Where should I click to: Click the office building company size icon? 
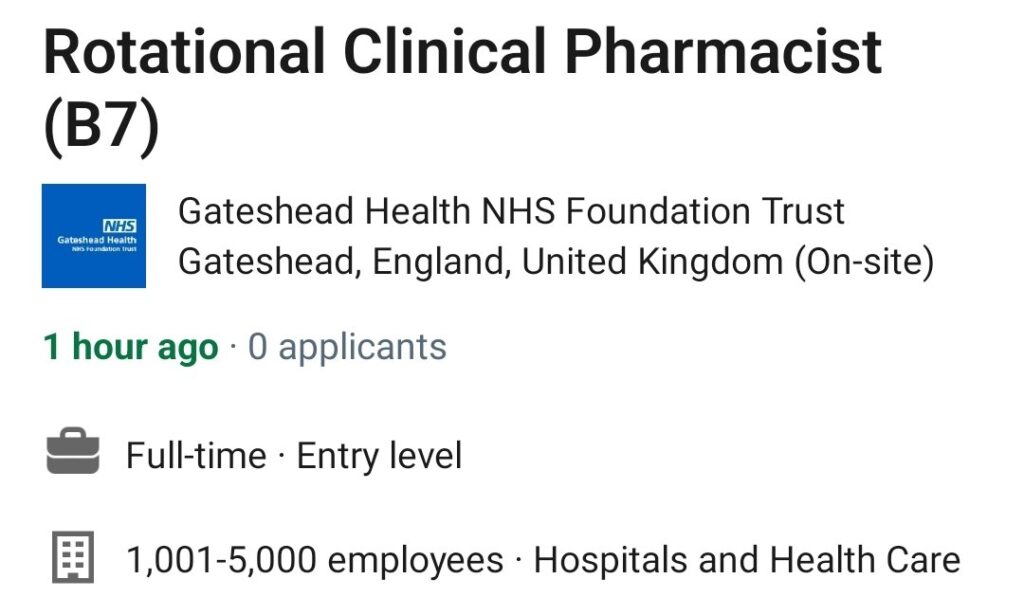pos(72,557)
